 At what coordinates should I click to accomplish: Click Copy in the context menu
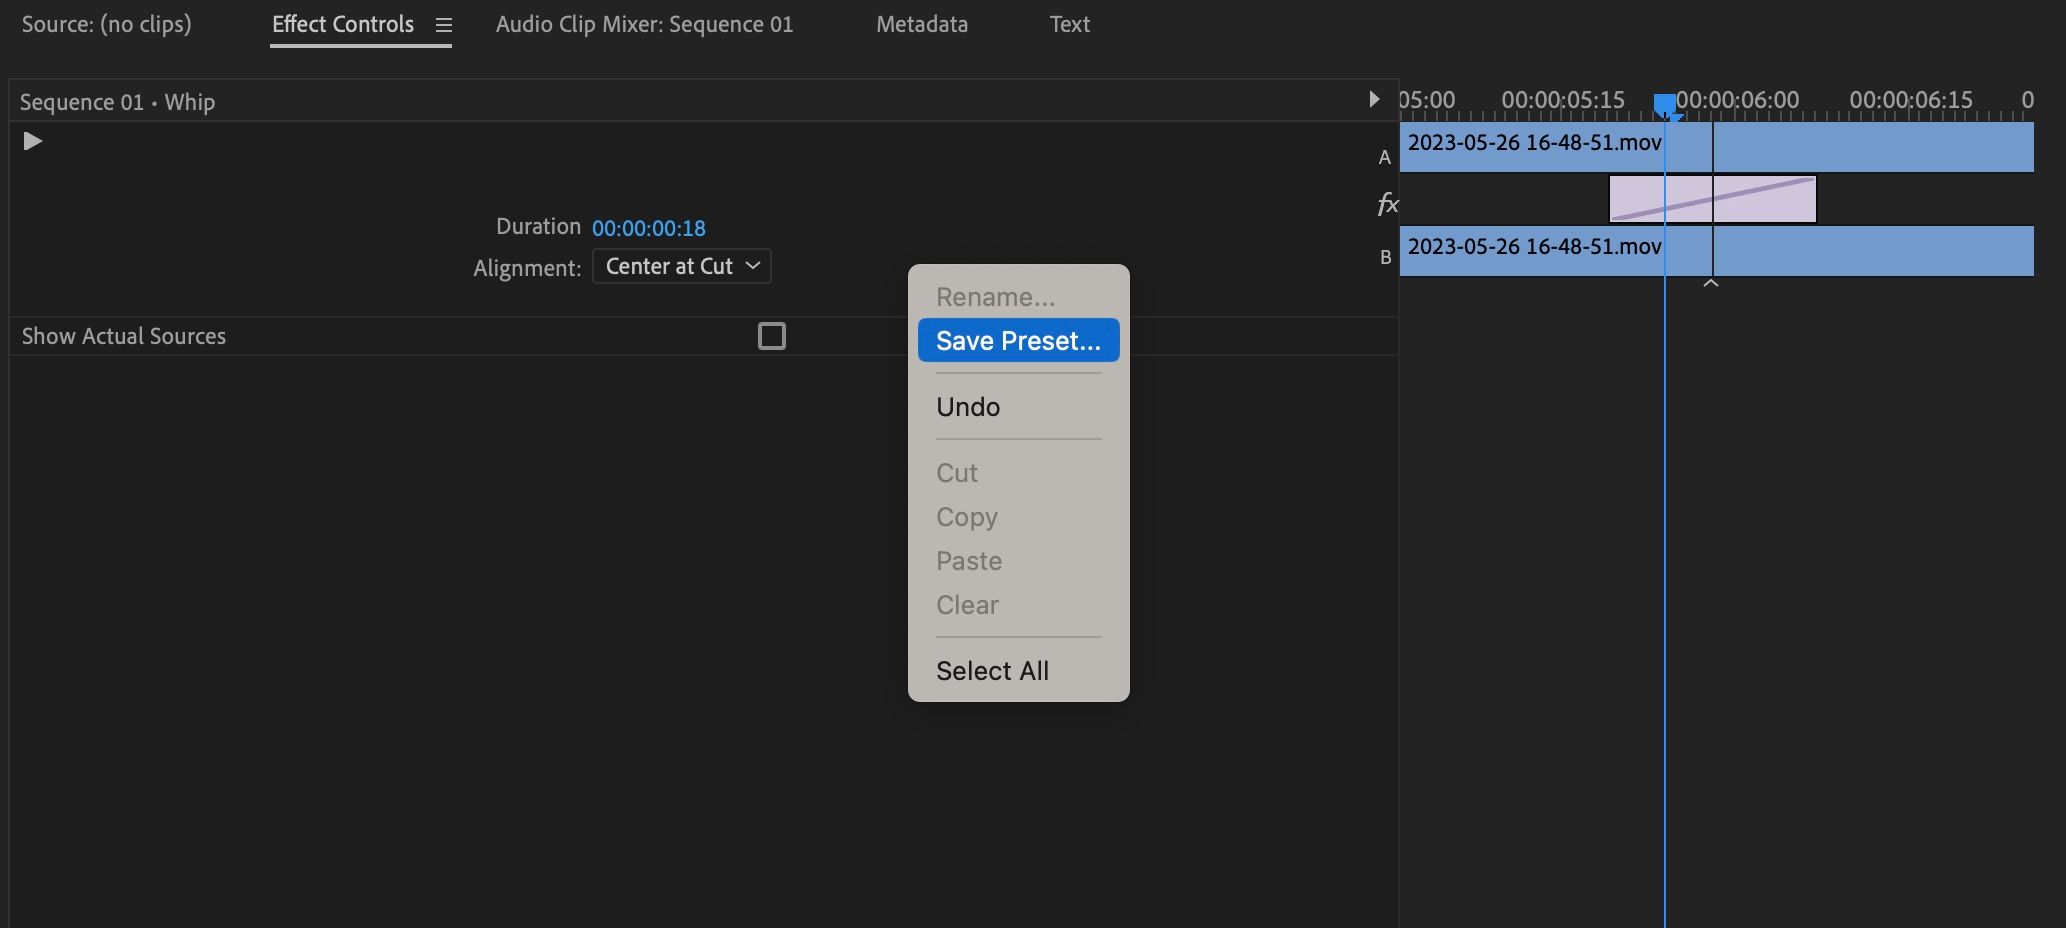(1019, 516)
